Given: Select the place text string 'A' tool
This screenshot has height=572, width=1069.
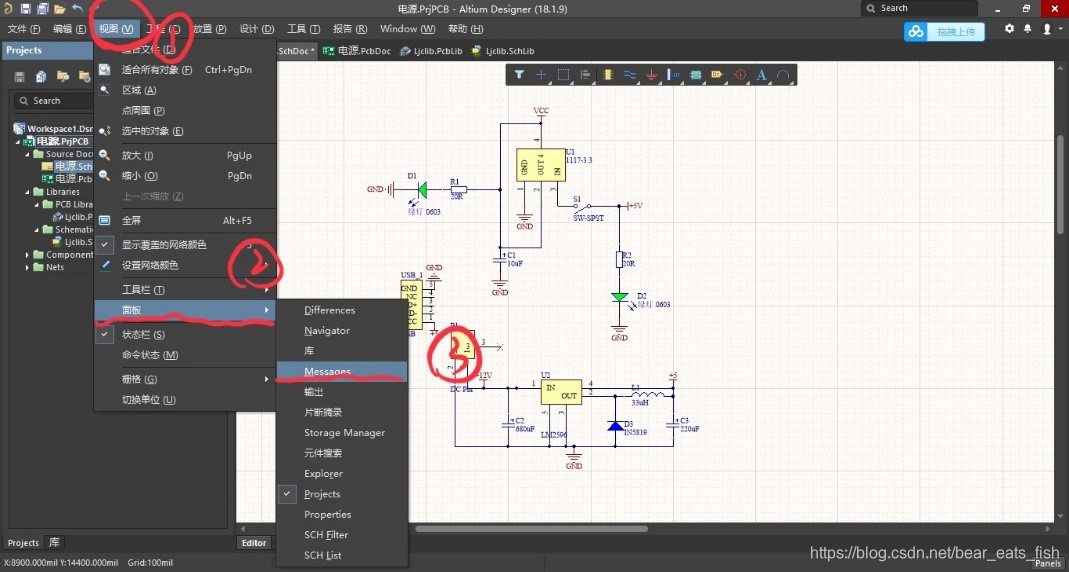Looking at the screenshot, I should [x=761, y=75].
